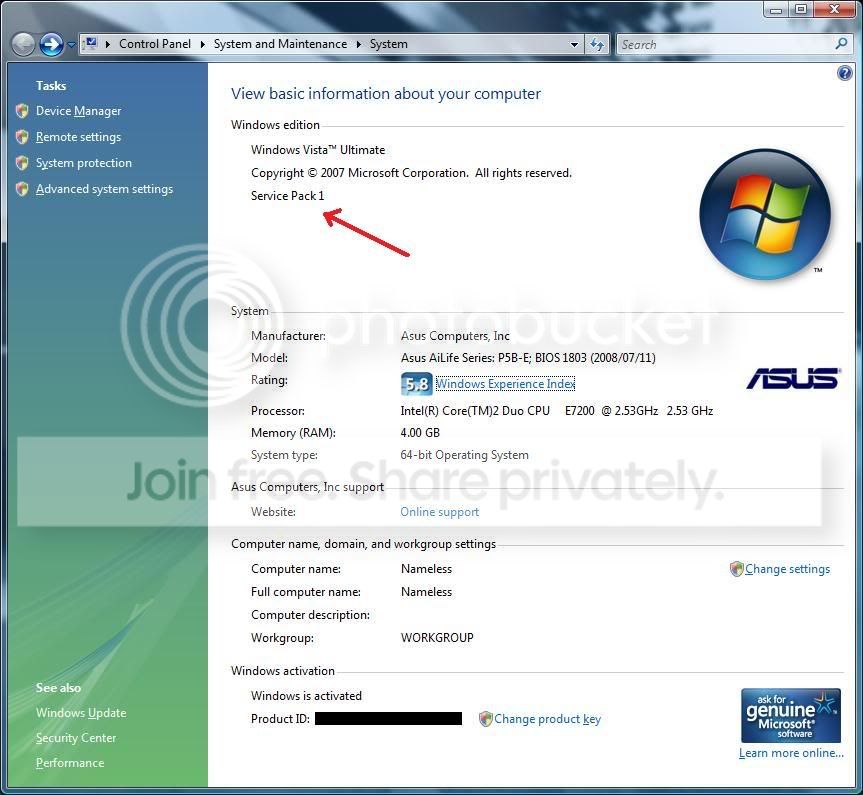Click the 64-bit Operating System text

465,455
